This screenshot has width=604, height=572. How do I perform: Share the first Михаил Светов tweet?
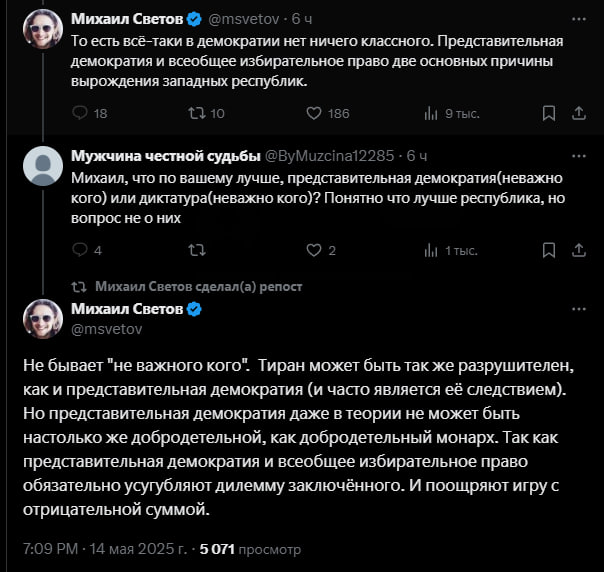[578, 114]
